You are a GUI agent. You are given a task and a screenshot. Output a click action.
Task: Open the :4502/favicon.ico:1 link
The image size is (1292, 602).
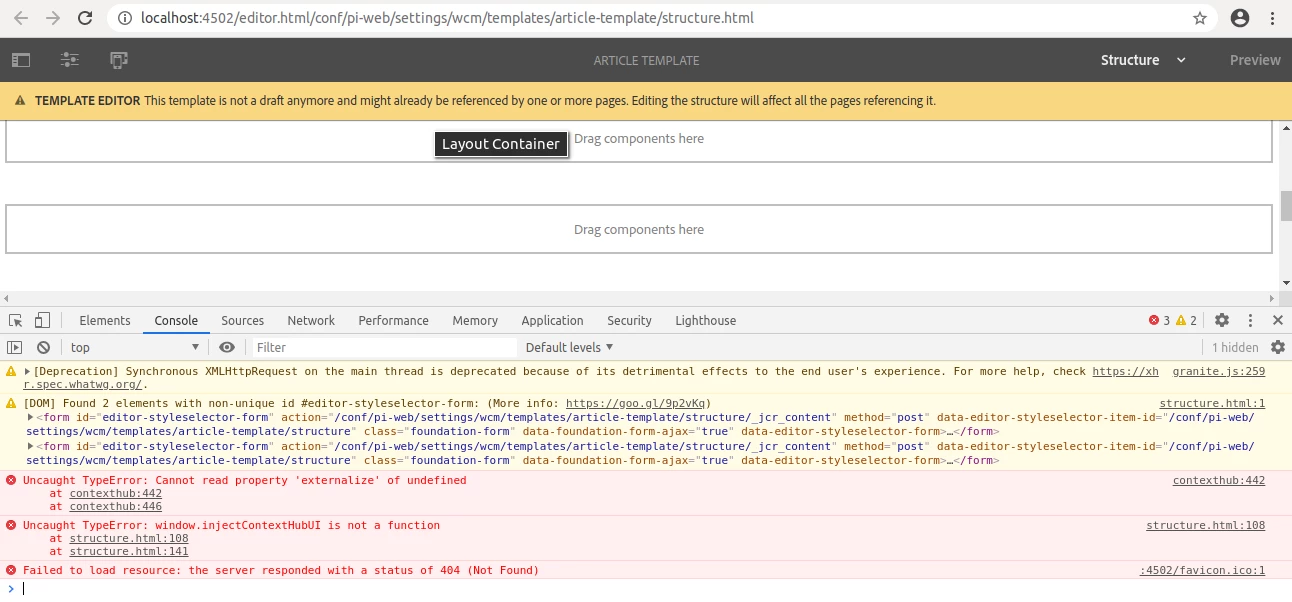(1203, 570)
